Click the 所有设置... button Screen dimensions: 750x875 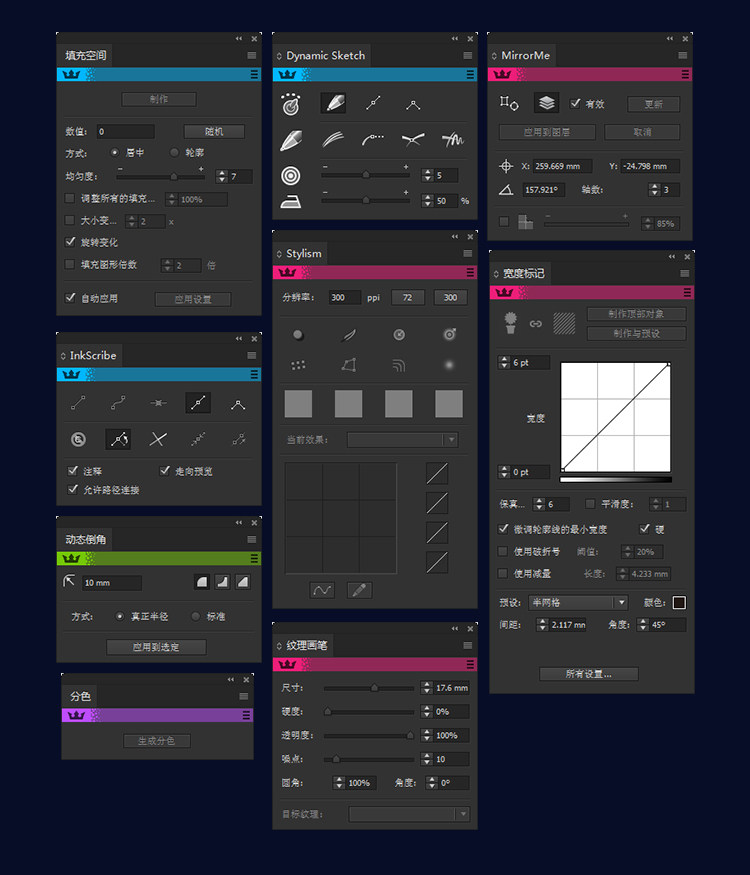589,674
